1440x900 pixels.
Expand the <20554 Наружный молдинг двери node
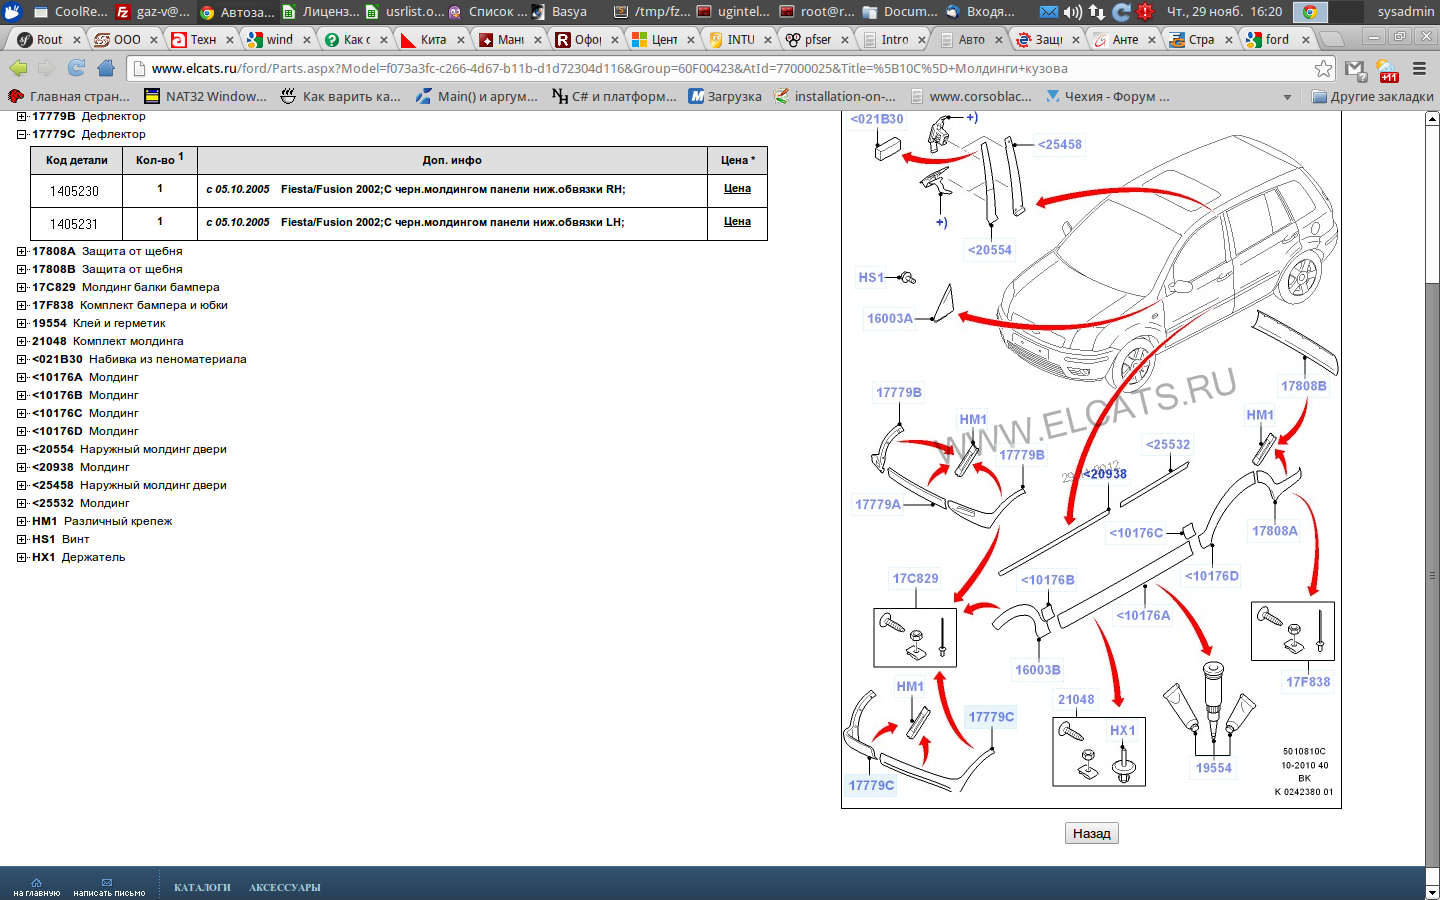(x=22, y=449)
